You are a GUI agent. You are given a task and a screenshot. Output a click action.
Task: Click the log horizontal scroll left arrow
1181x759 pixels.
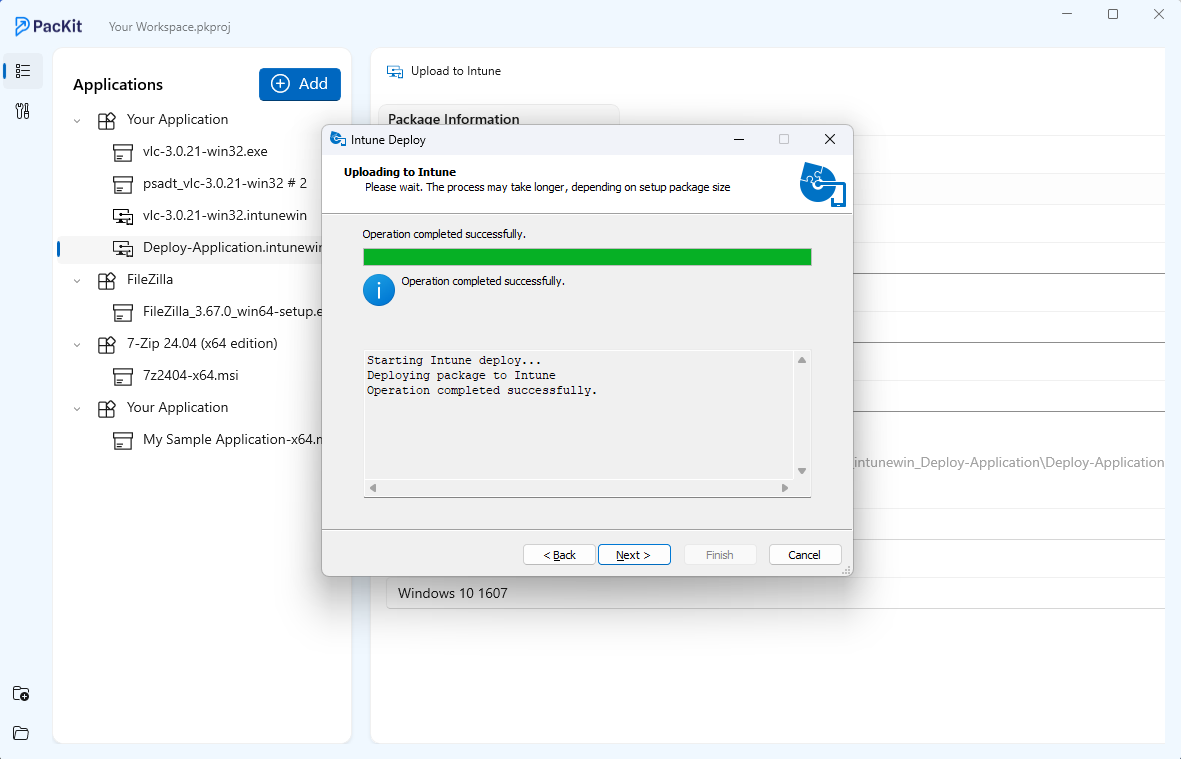pyautogui.click(x=373, y=488)
